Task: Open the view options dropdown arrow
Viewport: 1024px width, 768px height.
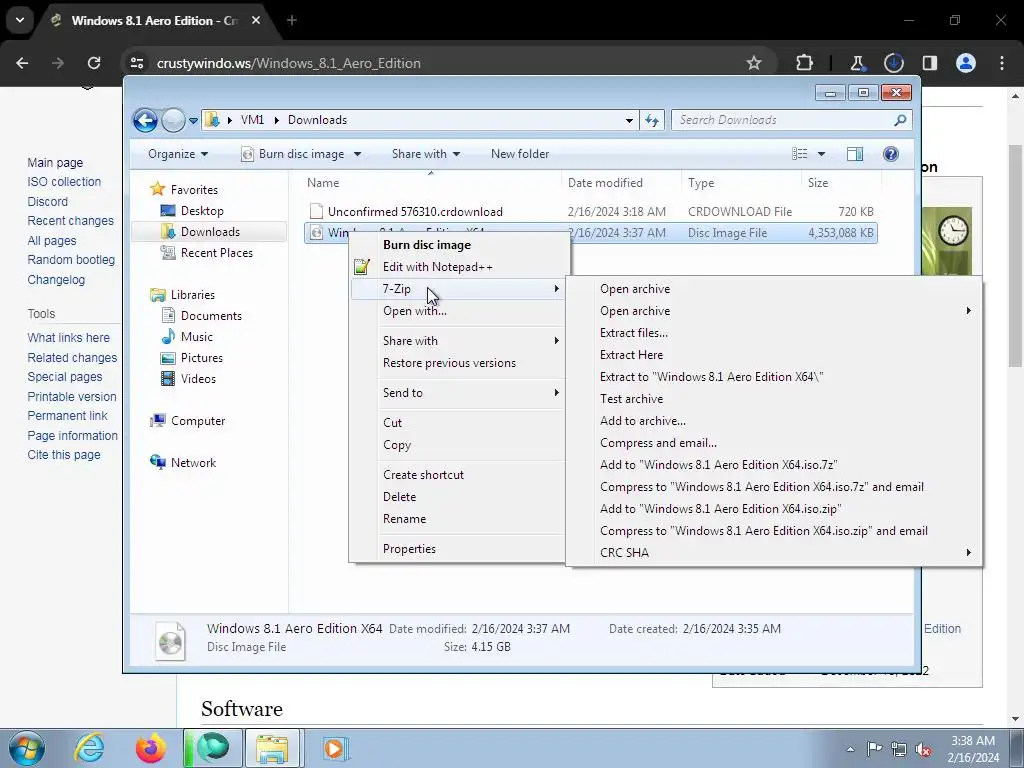Action: tap(822, 154)
